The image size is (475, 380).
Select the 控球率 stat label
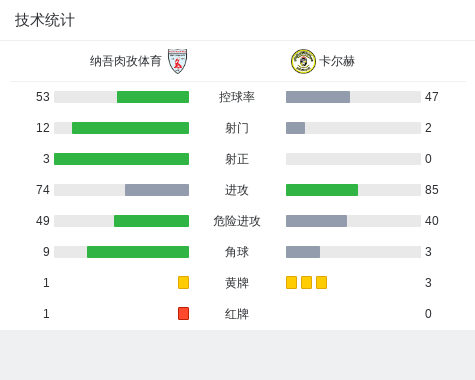pyautogui.click(x=237, y=97)
